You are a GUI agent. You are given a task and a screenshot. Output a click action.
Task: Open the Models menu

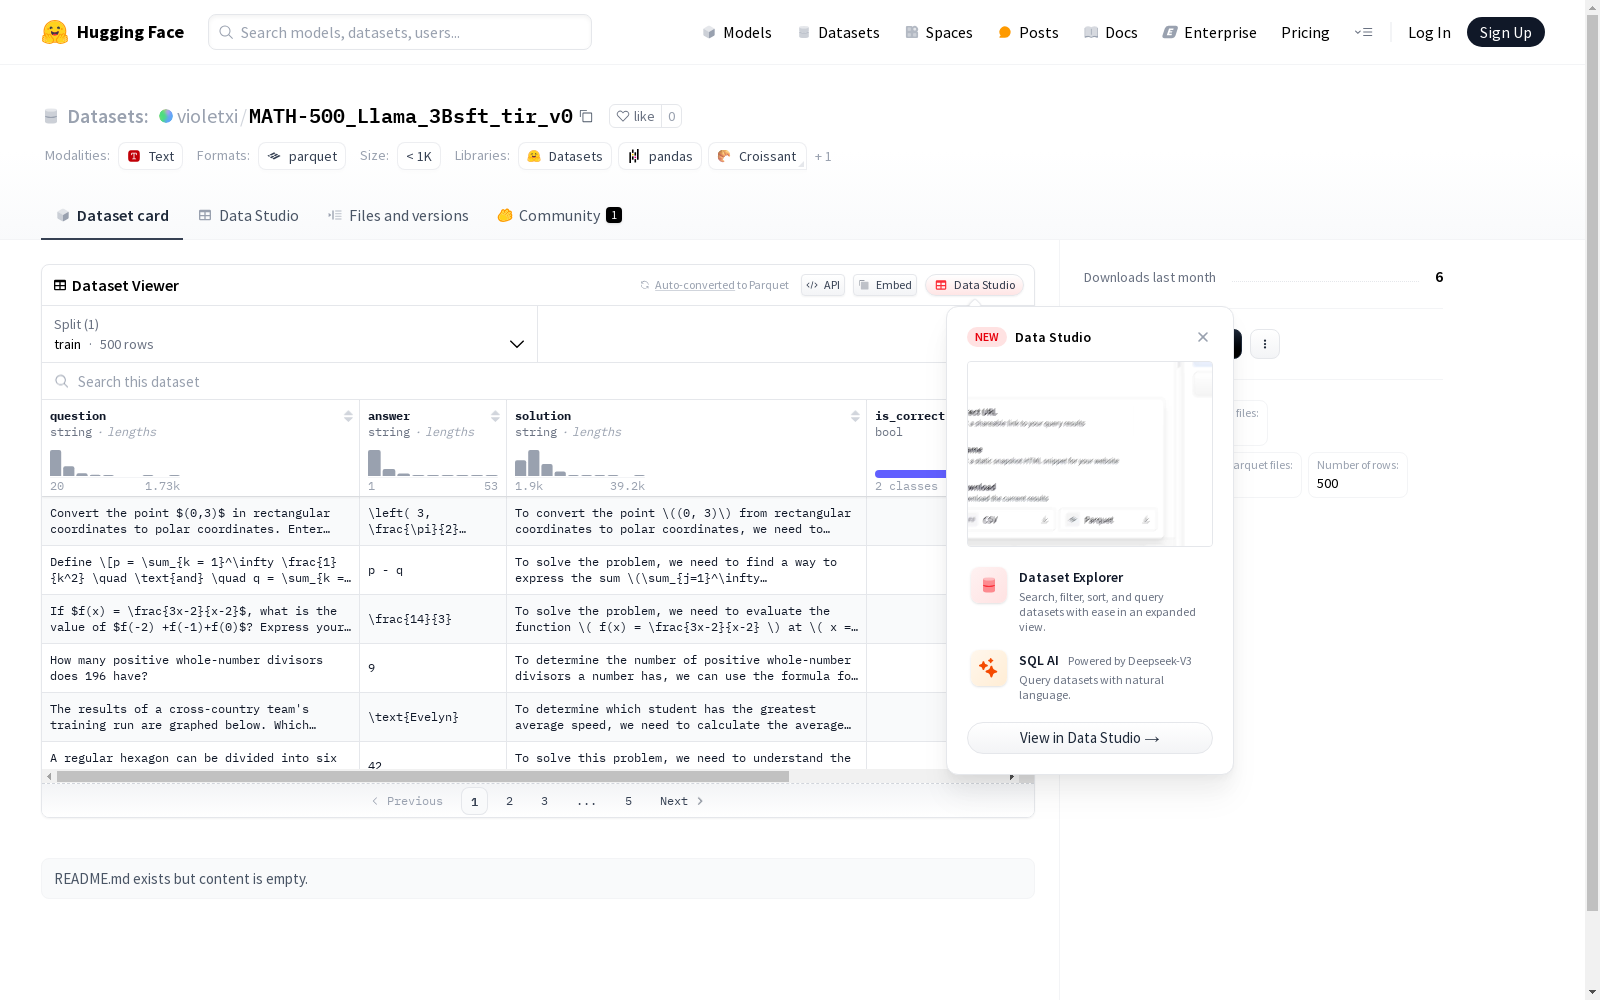pos(737,32)
